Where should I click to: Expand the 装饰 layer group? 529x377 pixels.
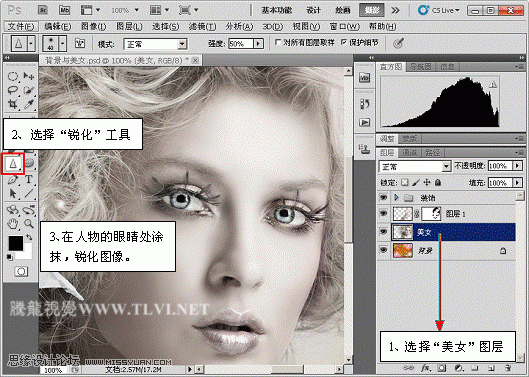tap(396, 197)
